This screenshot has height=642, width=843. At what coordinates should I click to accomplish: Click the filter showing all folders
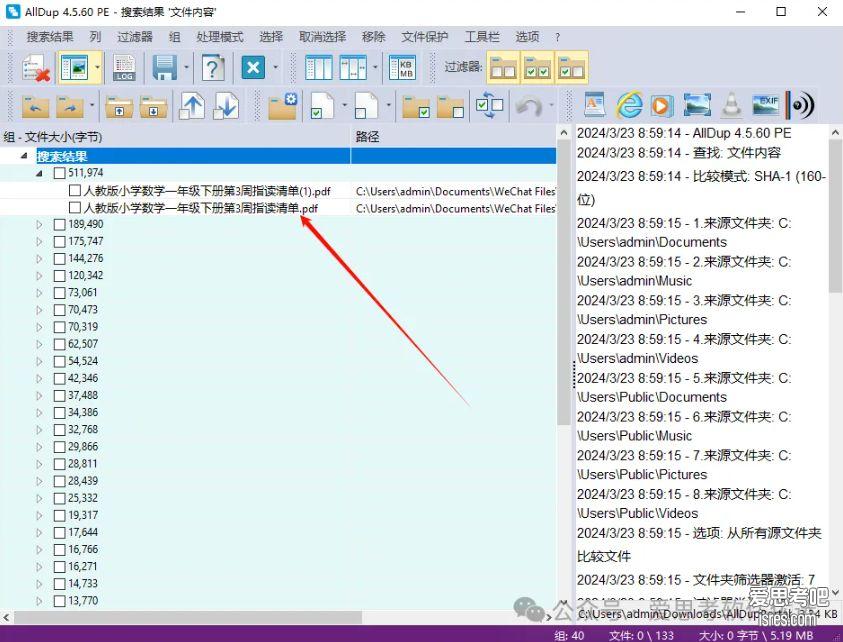pos(504,68)
